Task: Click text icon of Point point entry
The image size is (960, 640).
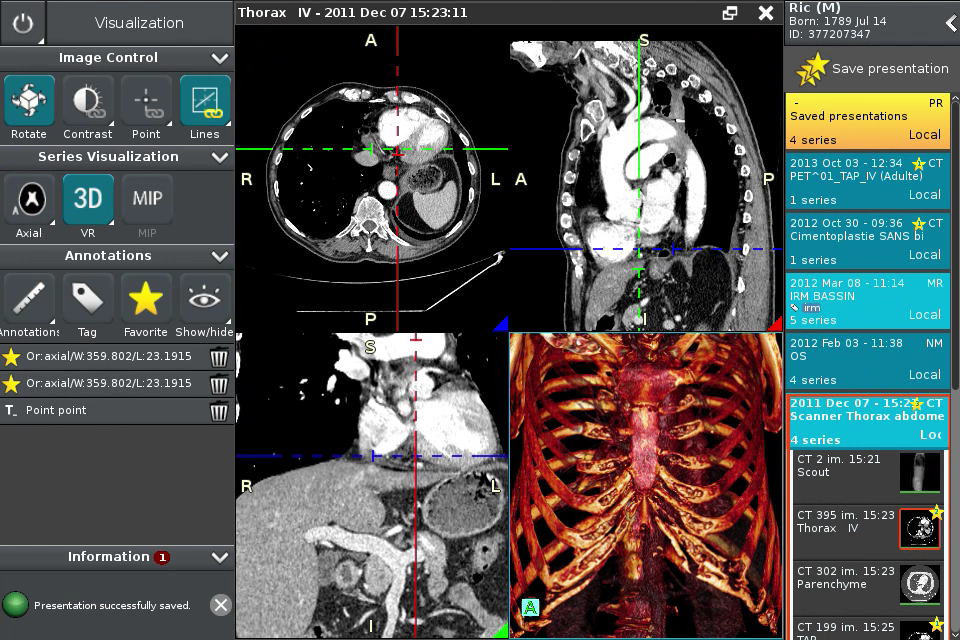Action: [11, 410]
